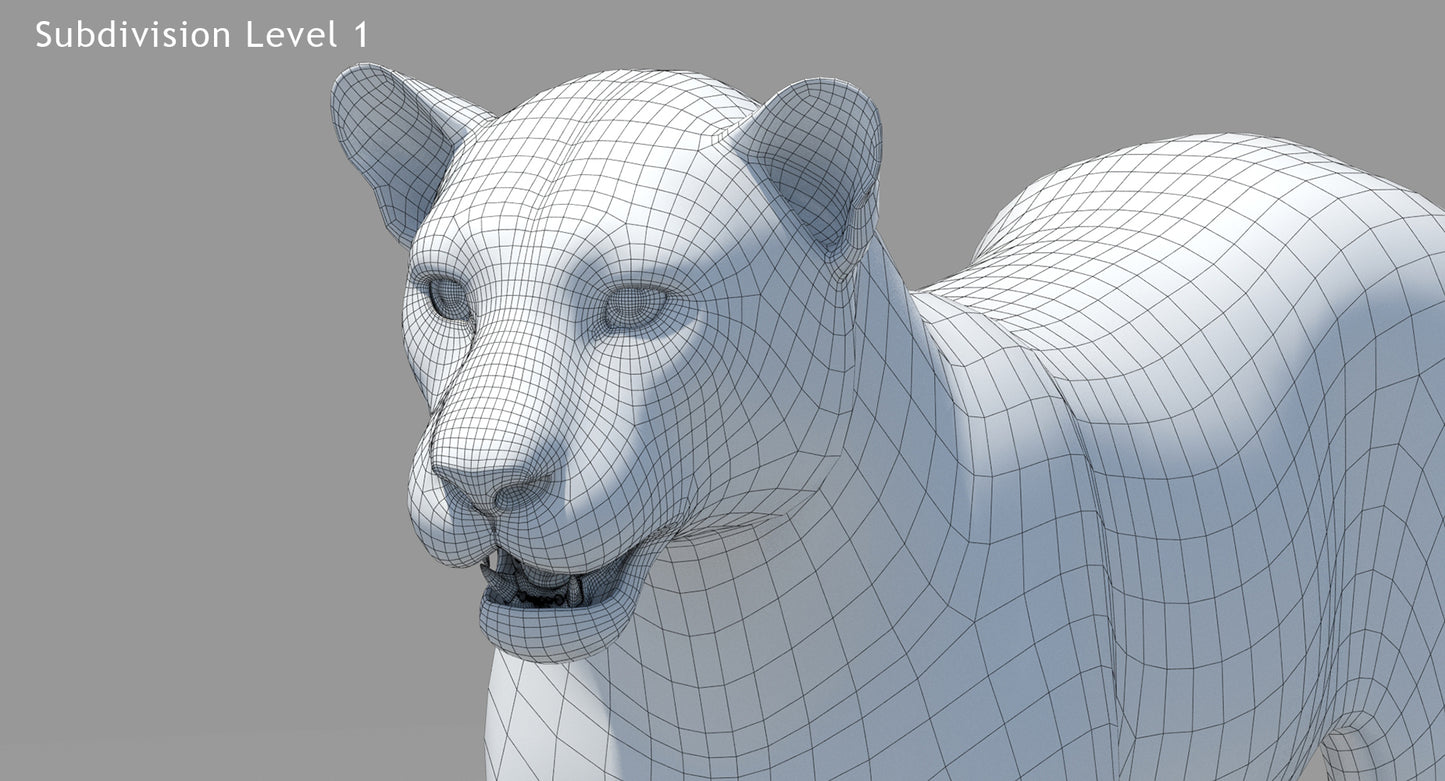
Task: Click the visible fang tooth in the mouth
Action: click(489, 574)
